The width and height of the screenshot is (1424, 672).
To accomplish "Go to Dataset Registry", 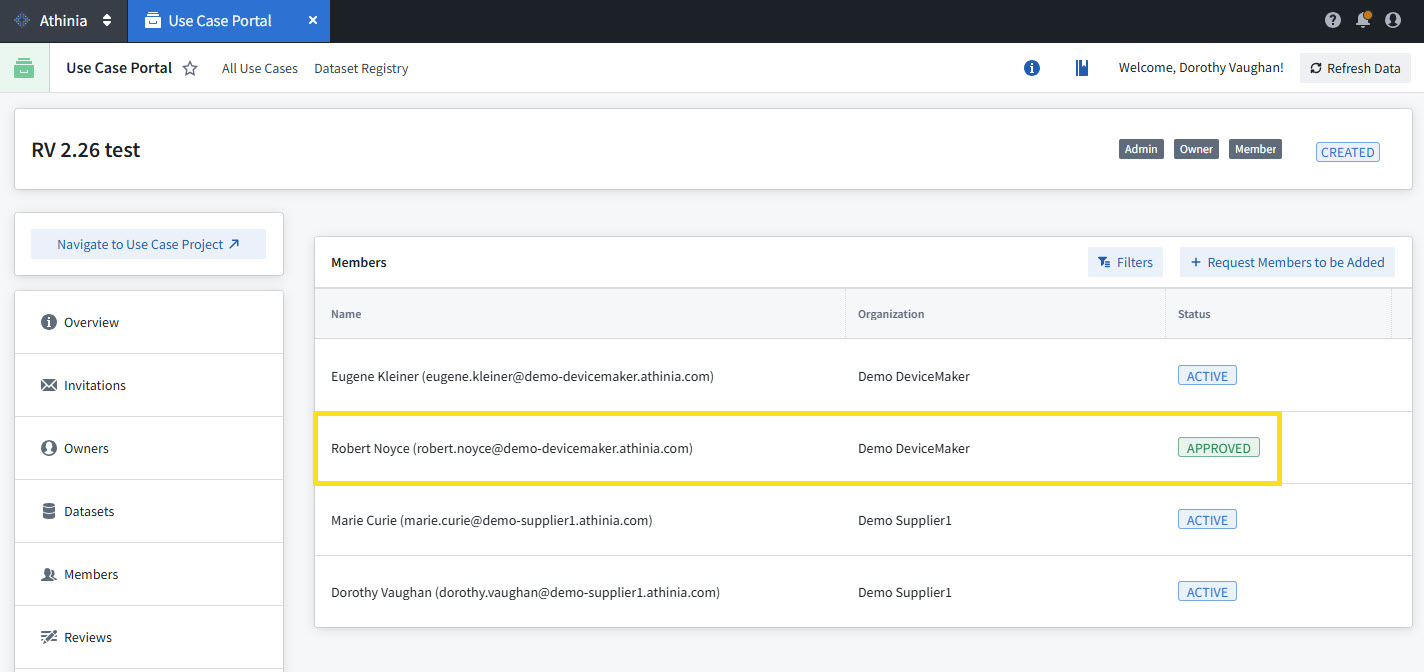I will [361, 69].
